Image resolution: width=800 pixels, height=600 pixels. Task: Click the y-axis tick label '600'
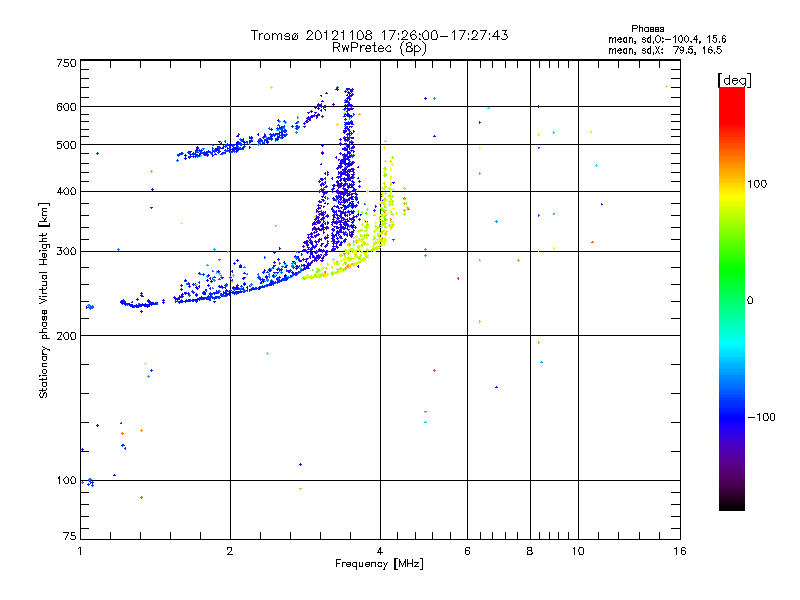[66, 107]
